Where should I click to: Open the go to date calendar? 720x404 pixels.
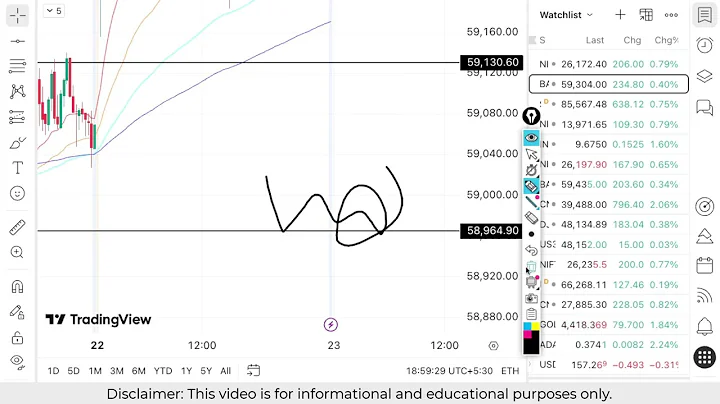pyautogui.click(x=253, y=370)
